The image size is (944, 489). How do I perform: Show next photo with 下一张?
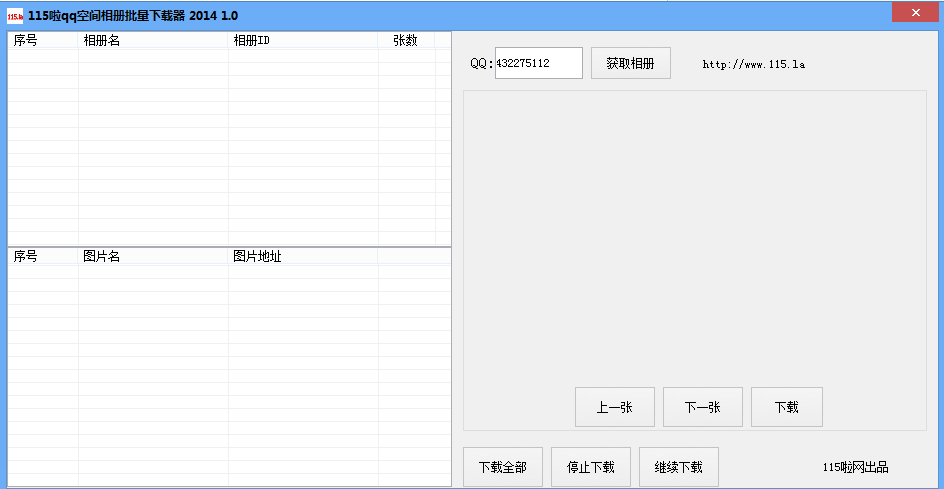pyautogui.click(x=703, y=407)
